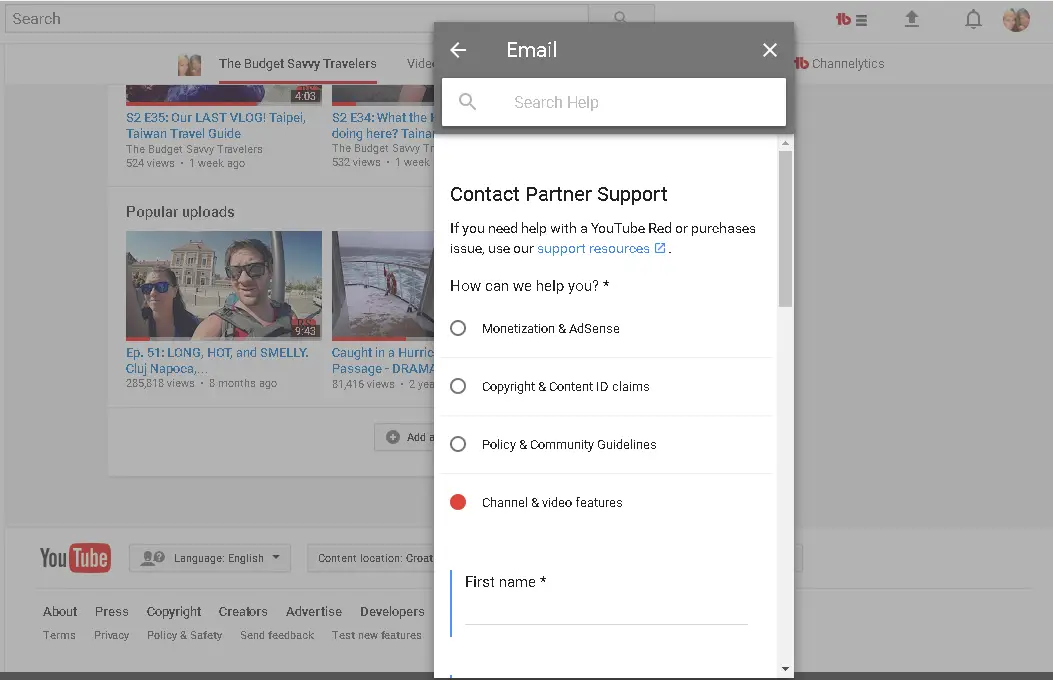
Task: Open the Press footer link
Action: (111, 612)
